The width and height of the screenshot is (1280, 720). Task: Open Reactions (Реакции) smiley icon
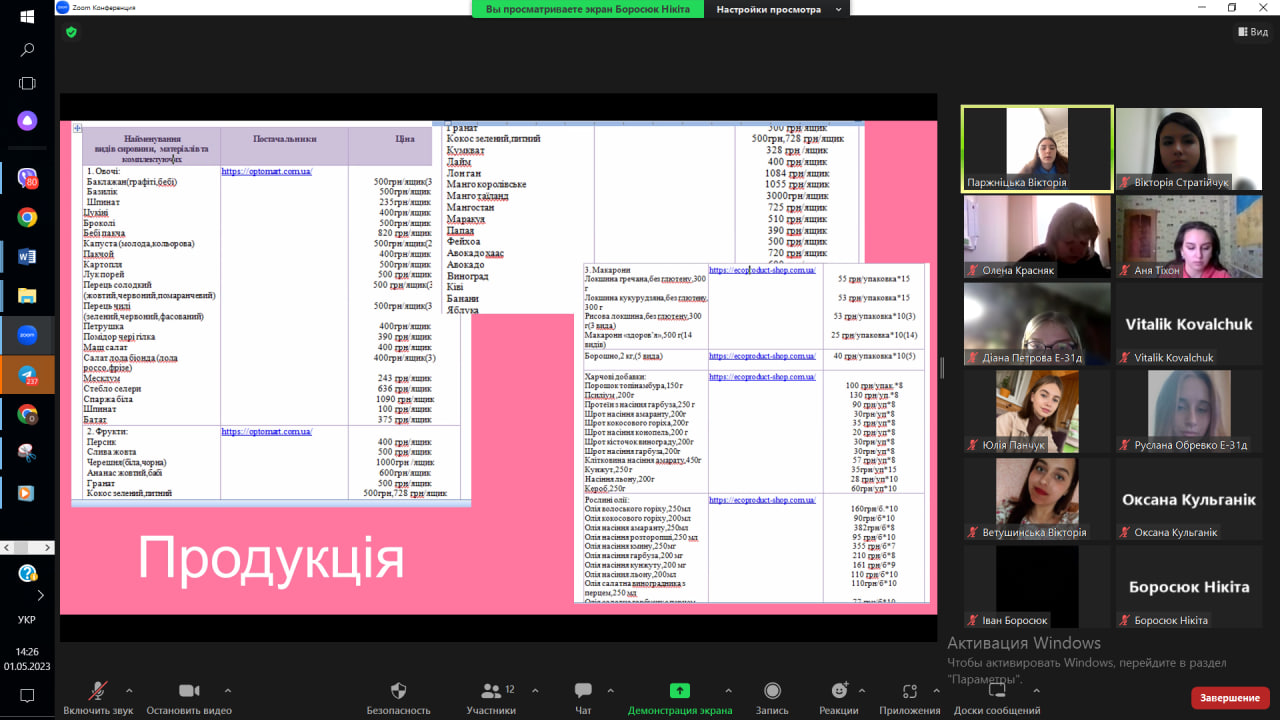[x=839, y=691]
